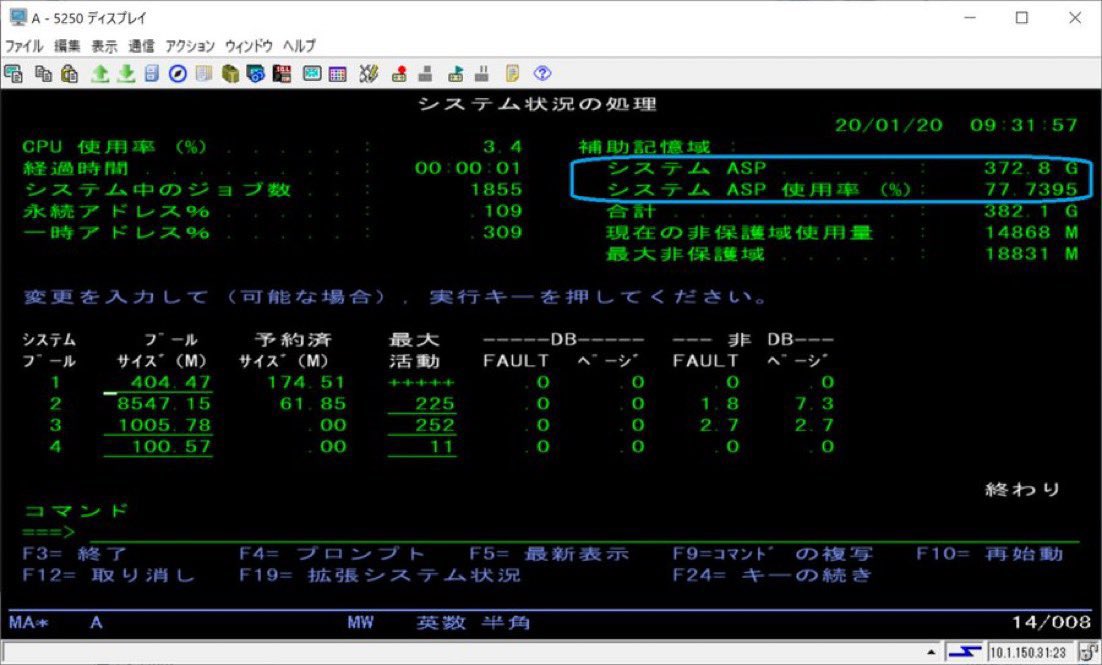Click cursor position 14/008 in status line
Image resolution: width=1102 pixels, height=665 pixels.
[x=1051, y=622]
